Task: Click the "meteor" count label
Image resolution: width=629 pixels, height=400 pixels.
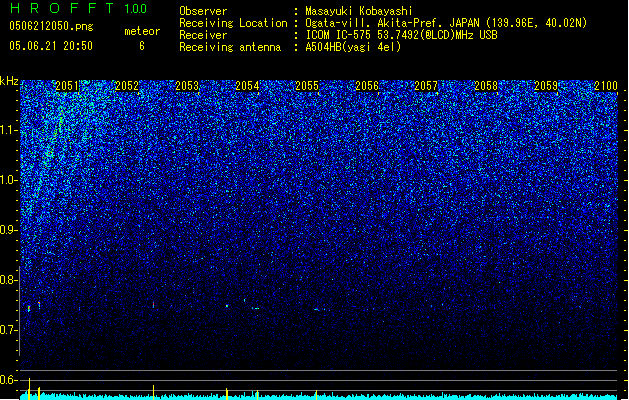Action: pyautogui.click(x=142, y=31)
